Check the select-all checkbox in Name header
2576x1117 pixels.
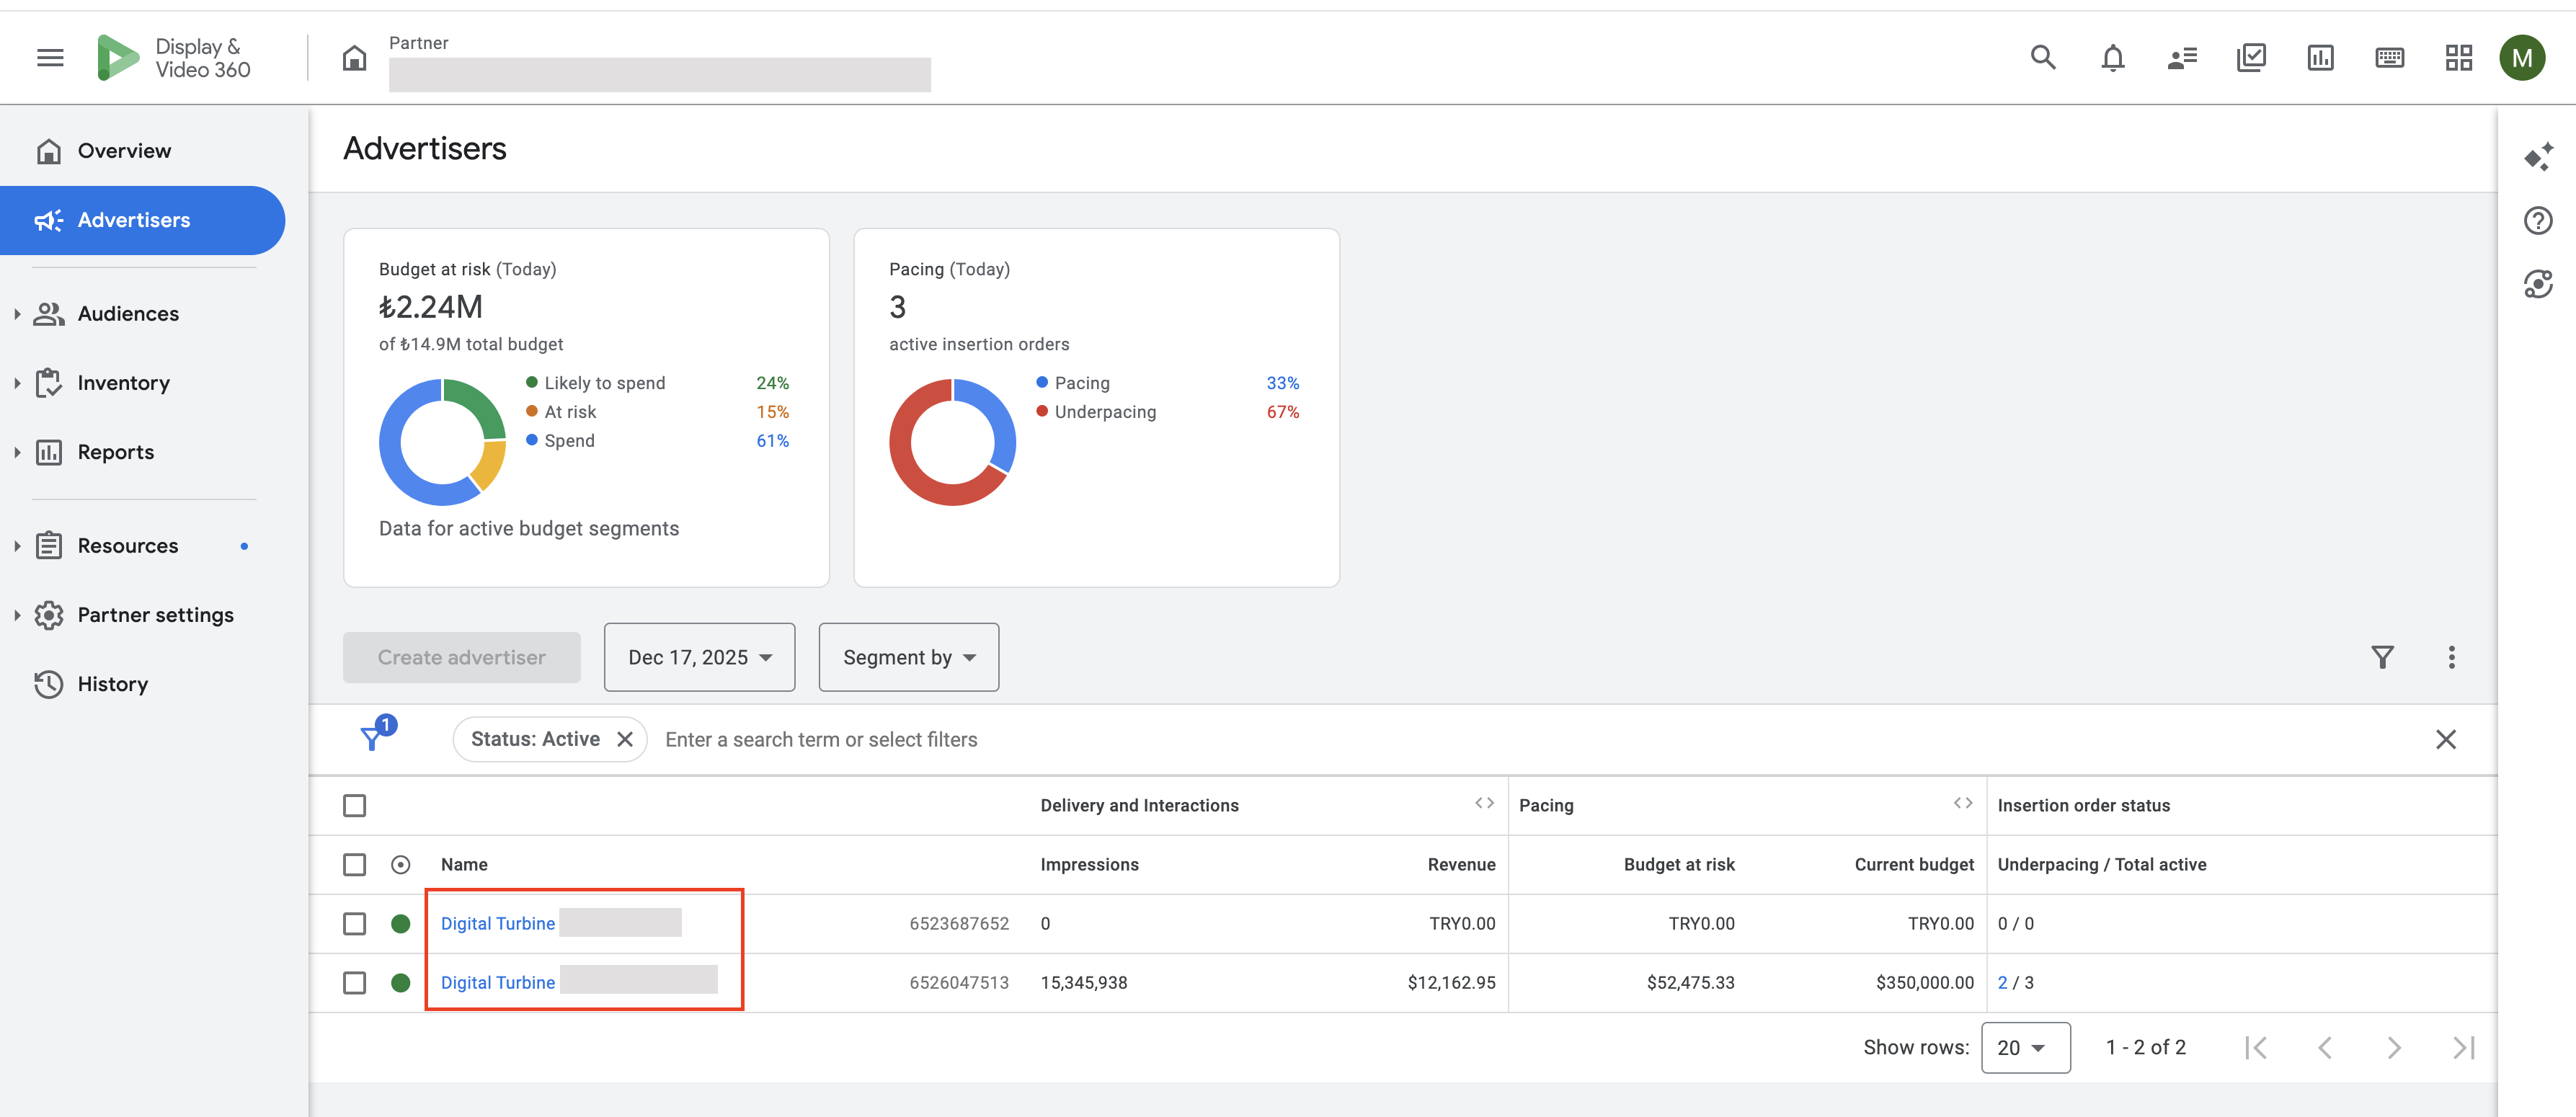pos(354,864)
